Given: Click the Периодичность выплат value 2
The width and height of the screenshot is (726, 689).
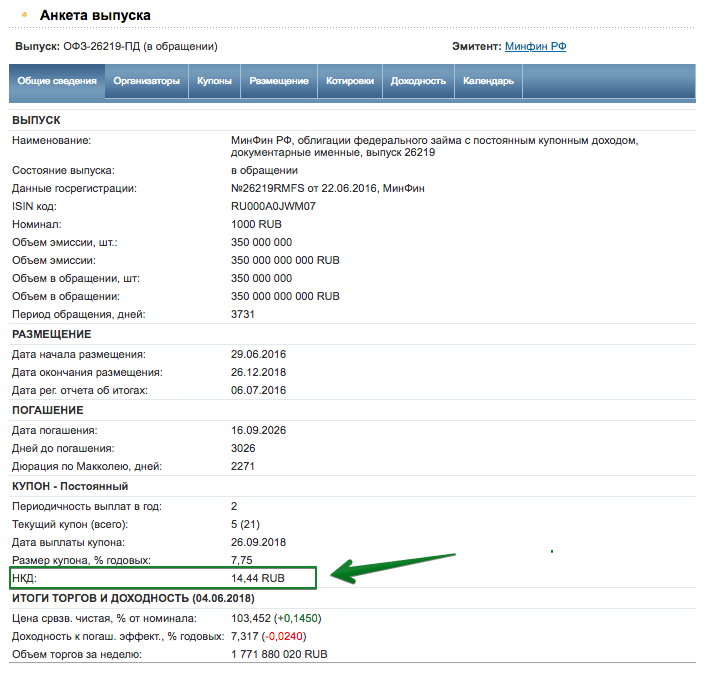Looking at the screenshot, I should point(234,506).
